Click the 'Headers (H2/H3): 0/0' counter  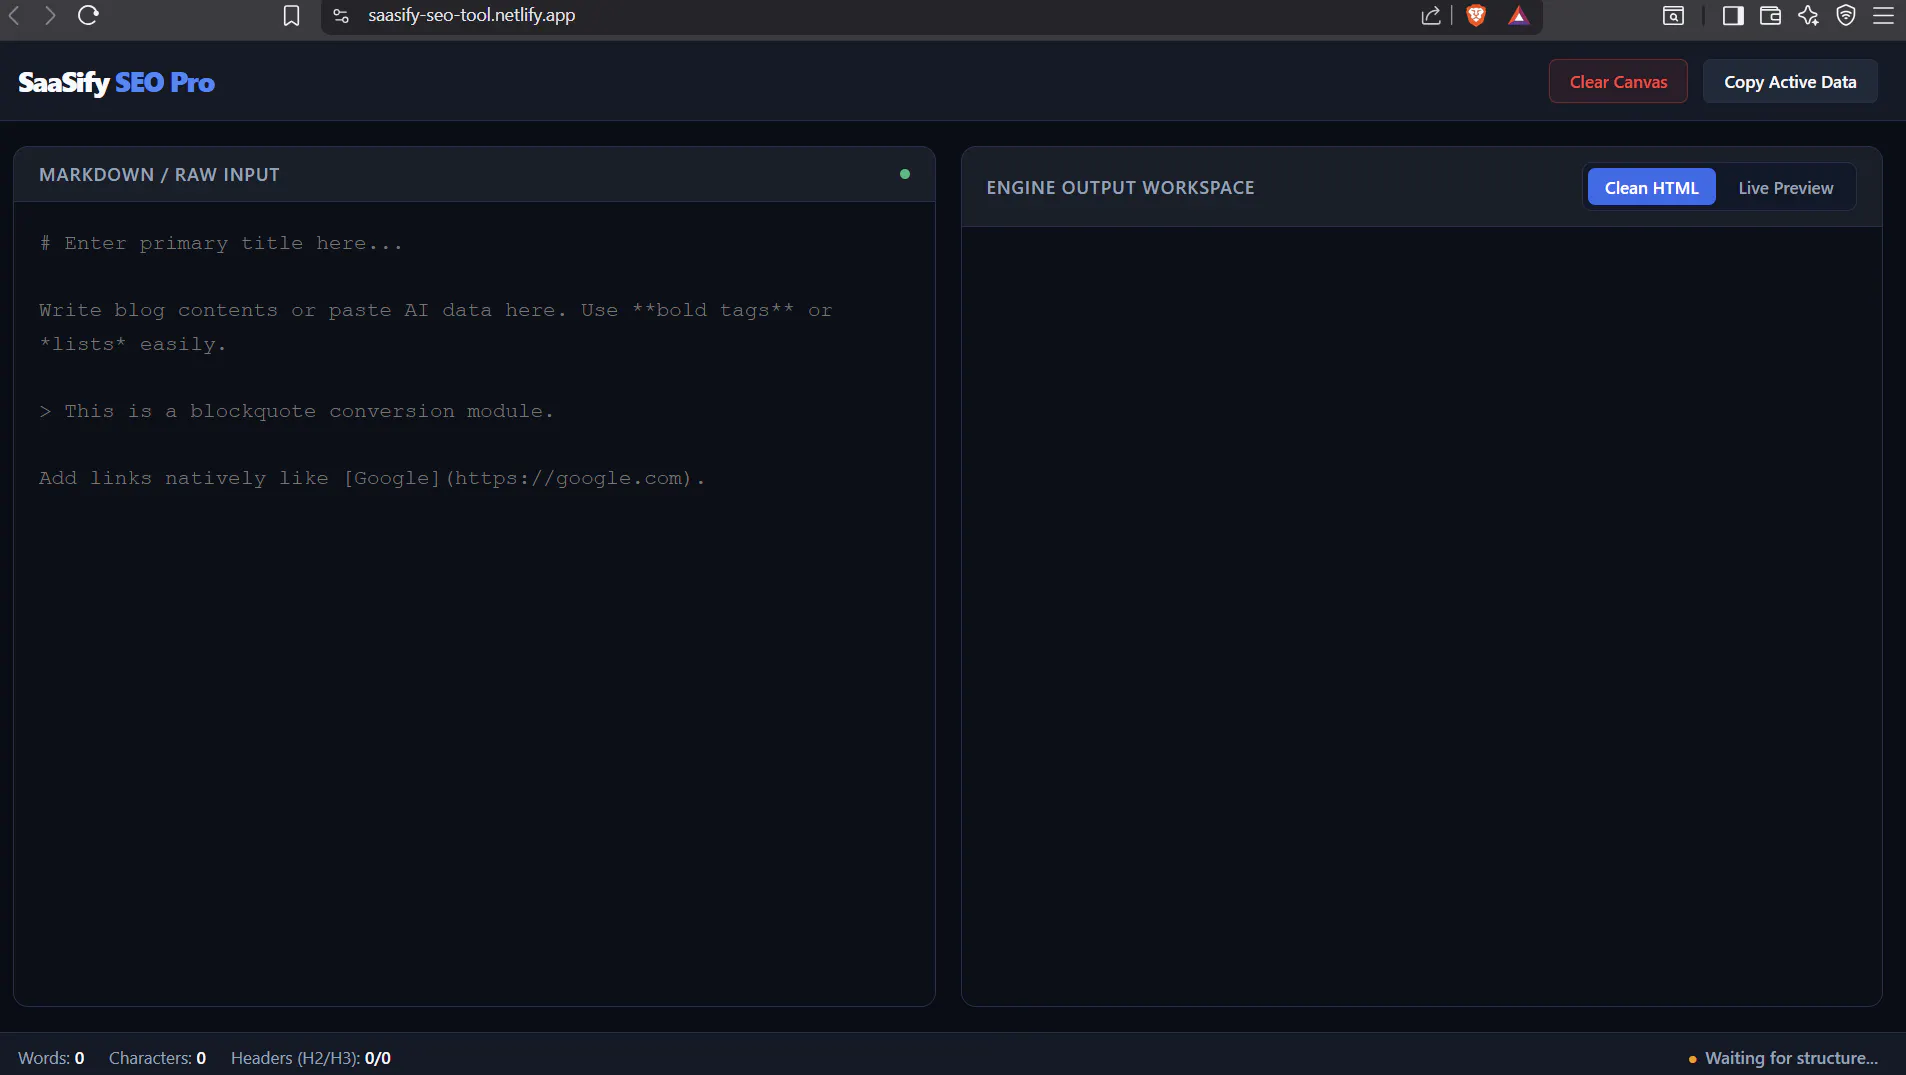click(x=311, y=1058)
